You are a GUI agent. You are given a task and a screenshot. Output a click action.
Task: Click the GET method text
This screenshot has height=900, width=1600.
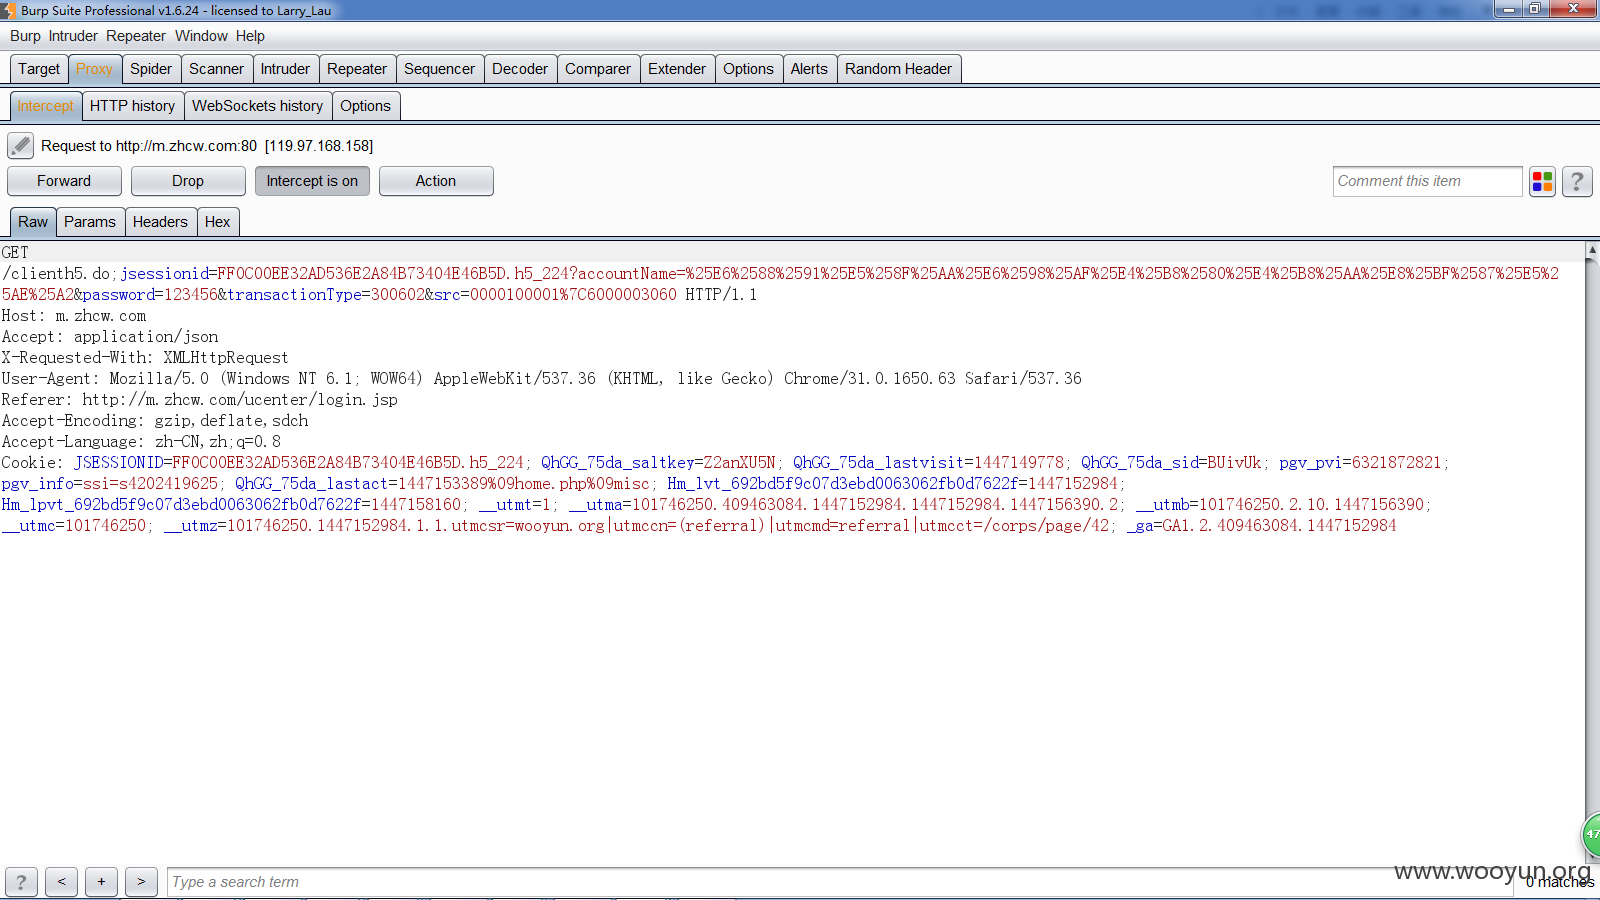pyautogui.click(x=15, y=253)
